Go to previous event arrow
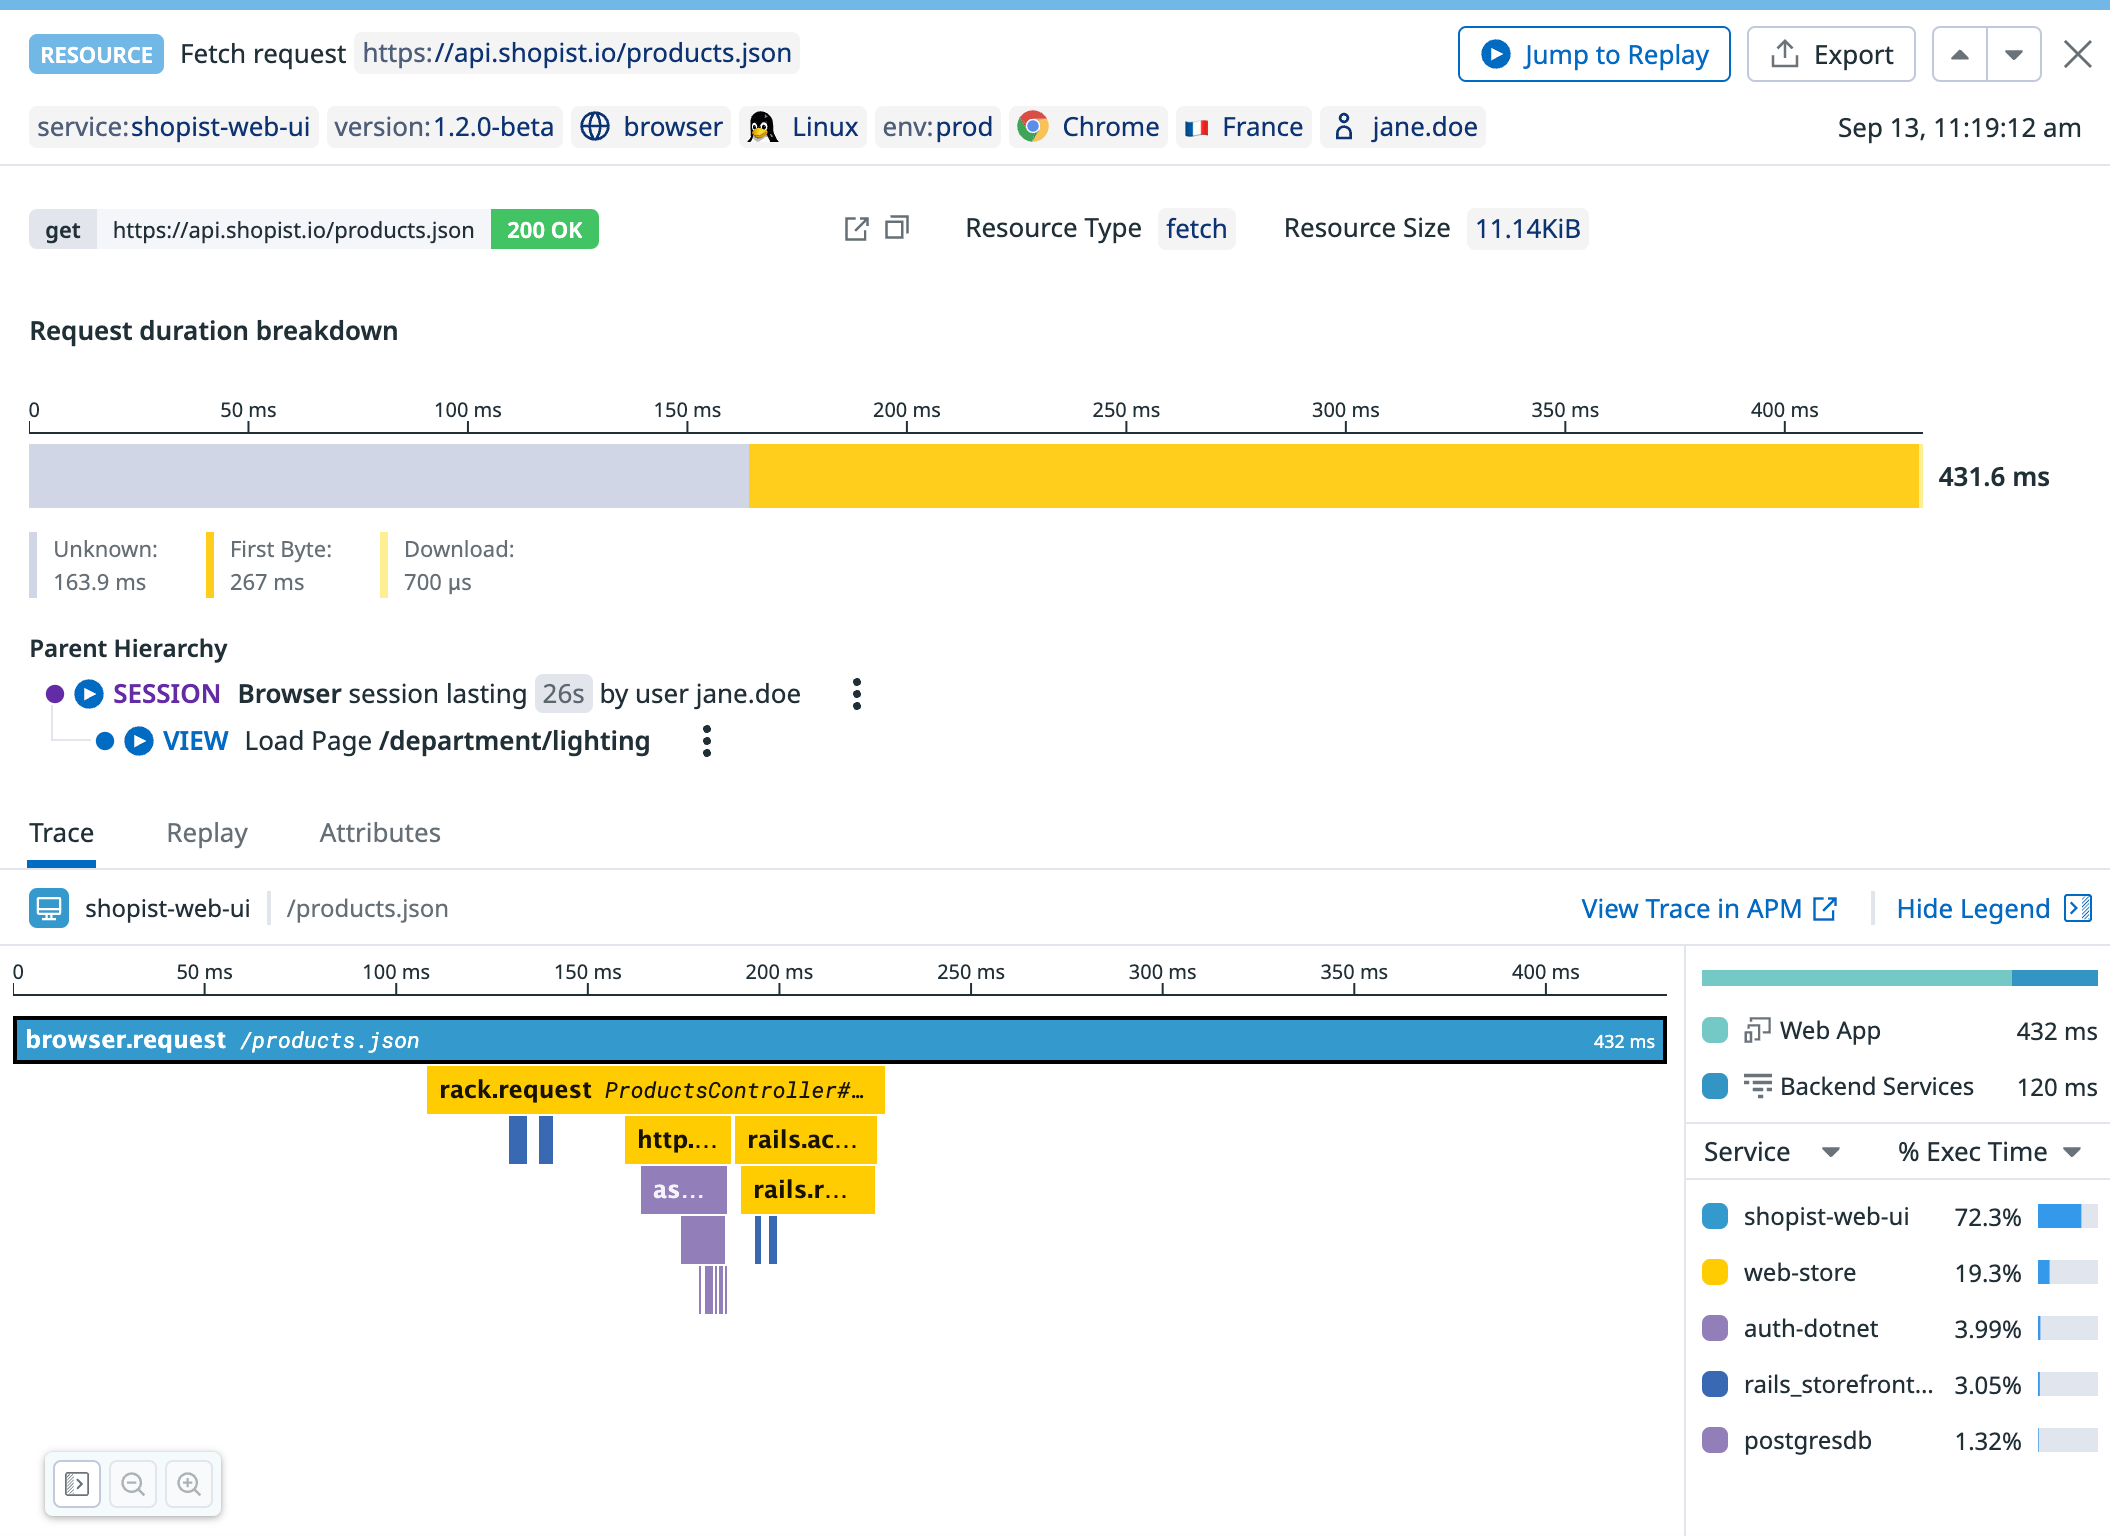The image size is (2110, 1536). click(x=1959, y=55)
